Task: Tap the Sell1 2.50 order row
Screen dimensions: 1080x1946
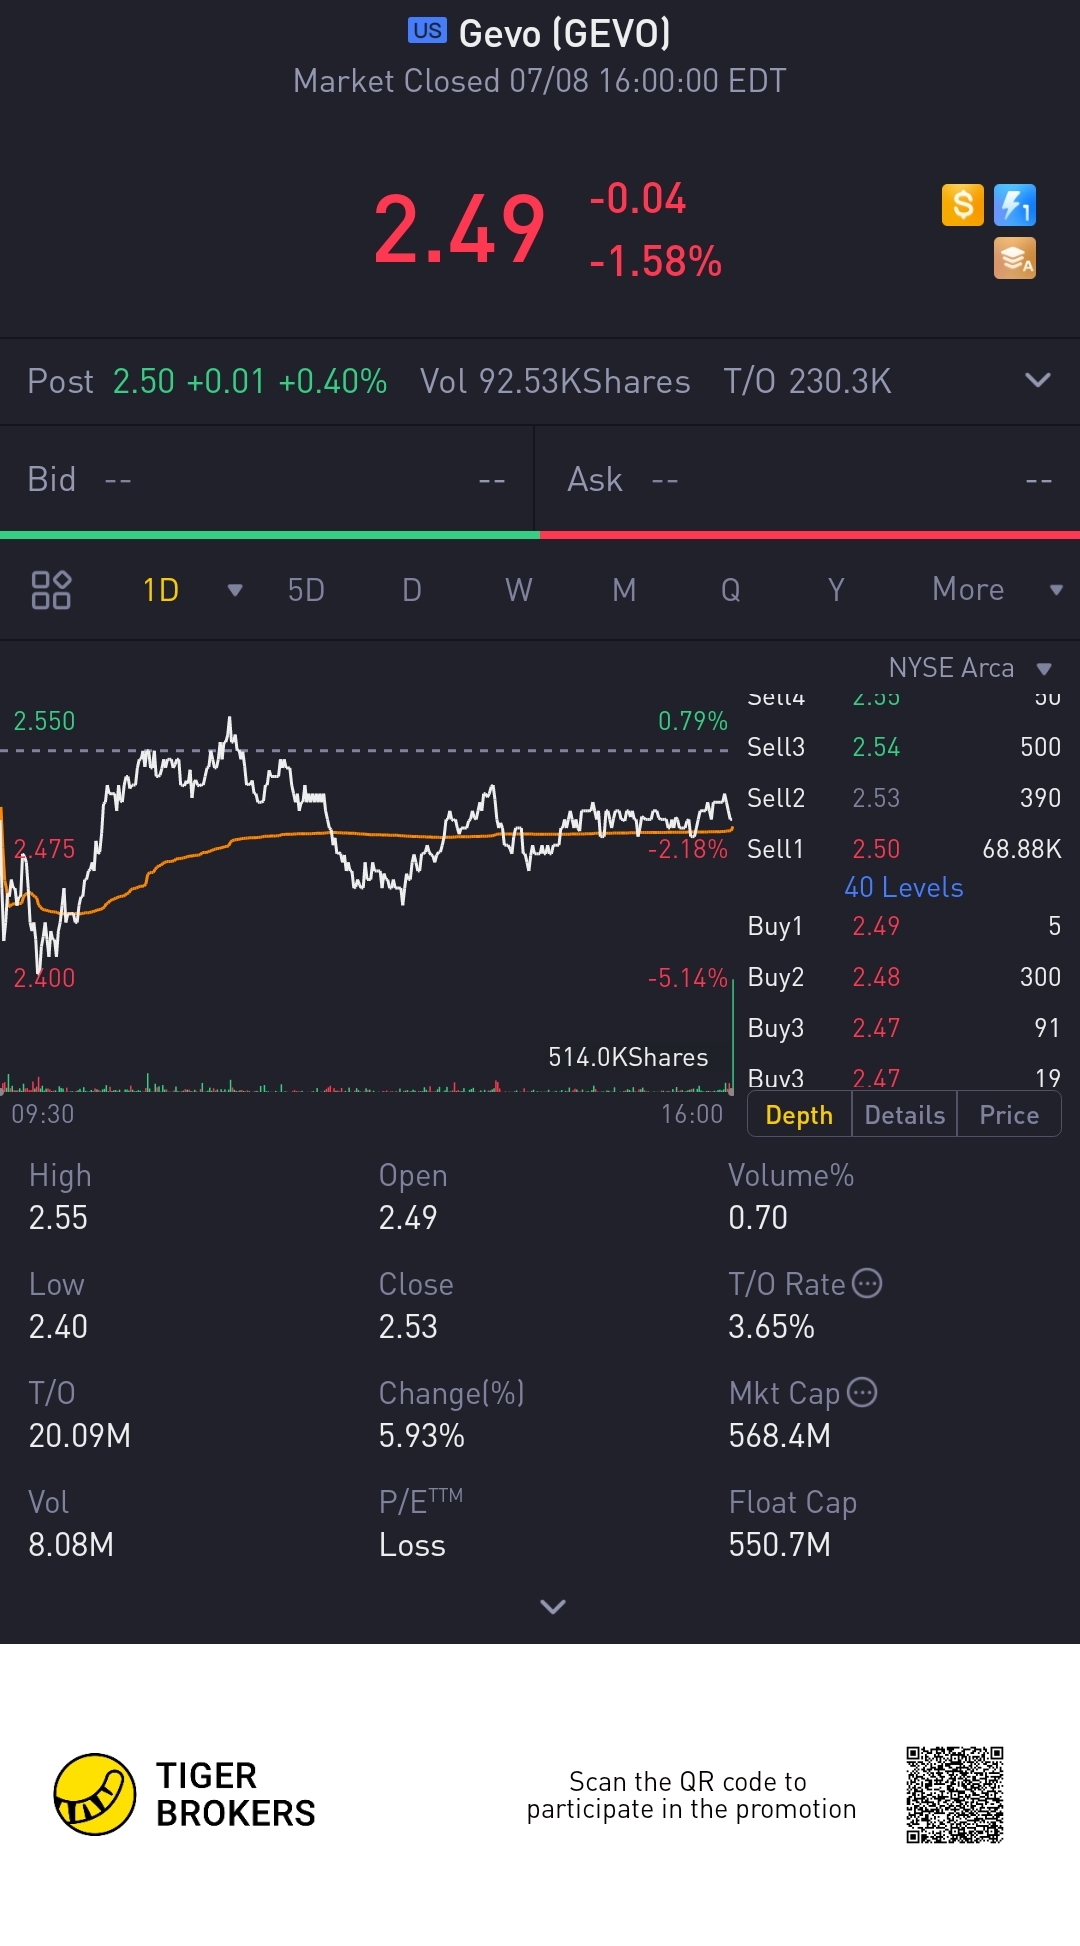Action: pos(904,849)
